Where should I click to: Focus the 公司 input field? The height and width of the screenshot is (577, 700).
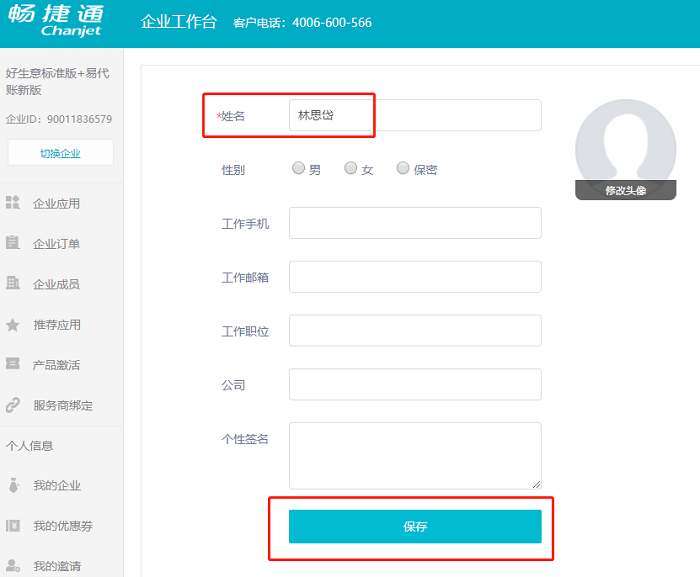click(x=415, y=384)
